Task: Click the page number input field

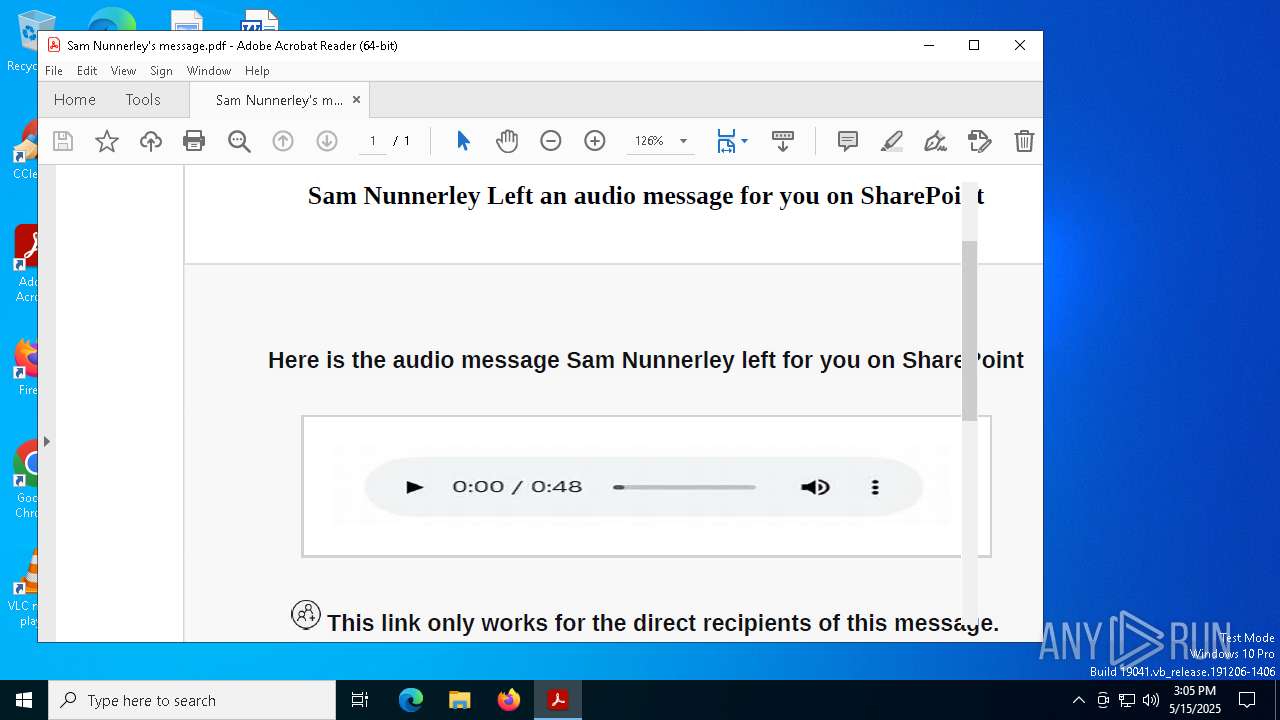Action: [x=373, y=141]
